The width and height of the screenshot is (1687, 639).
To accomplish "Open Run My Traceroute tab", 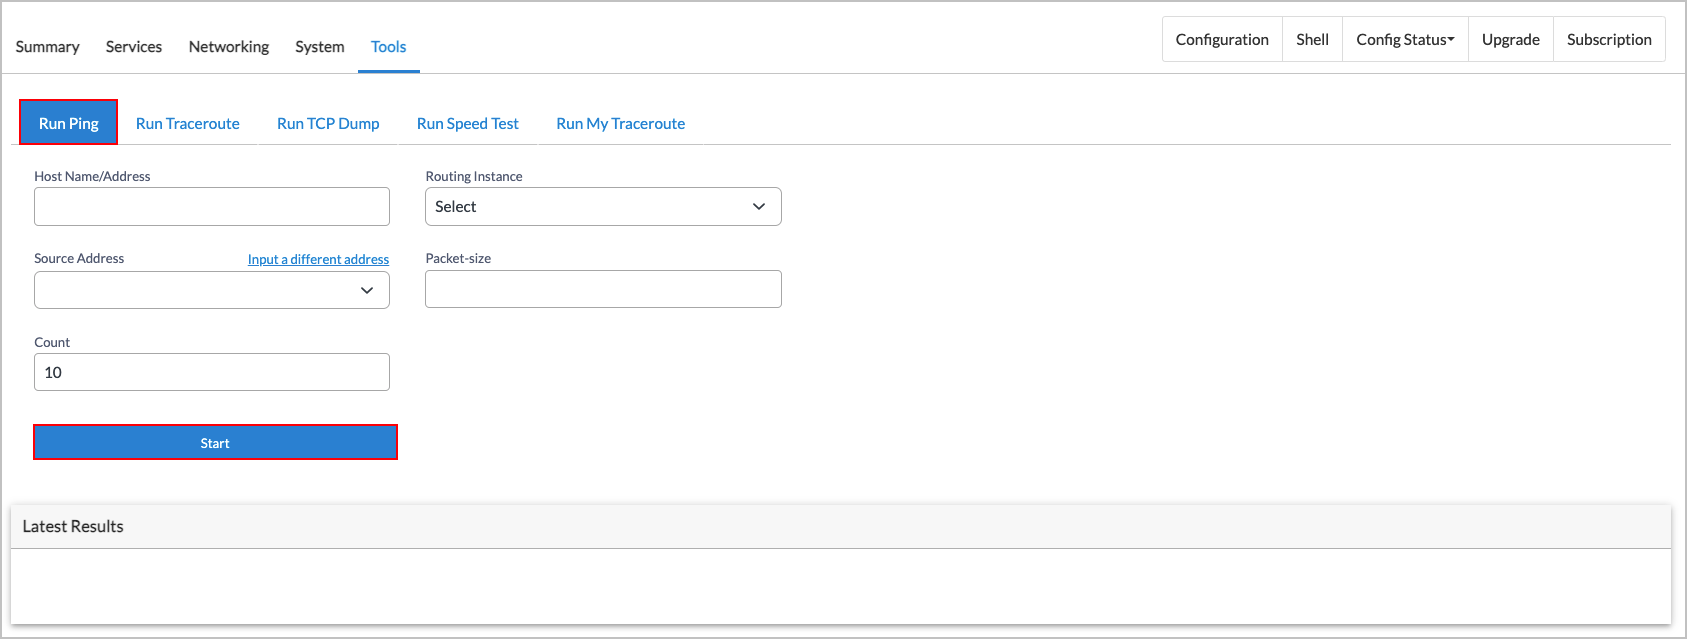I will click(620, 124).
